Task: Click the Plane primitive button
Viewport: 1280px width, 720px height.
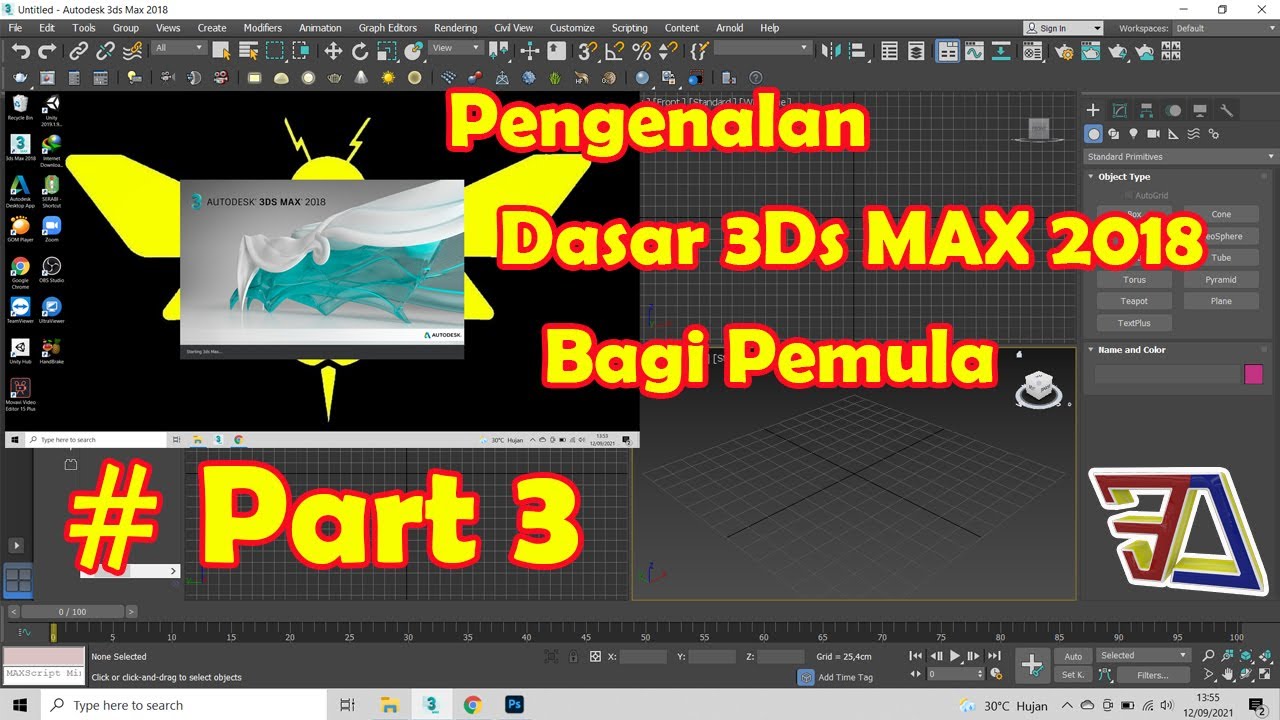Action: pos(1221,301)
